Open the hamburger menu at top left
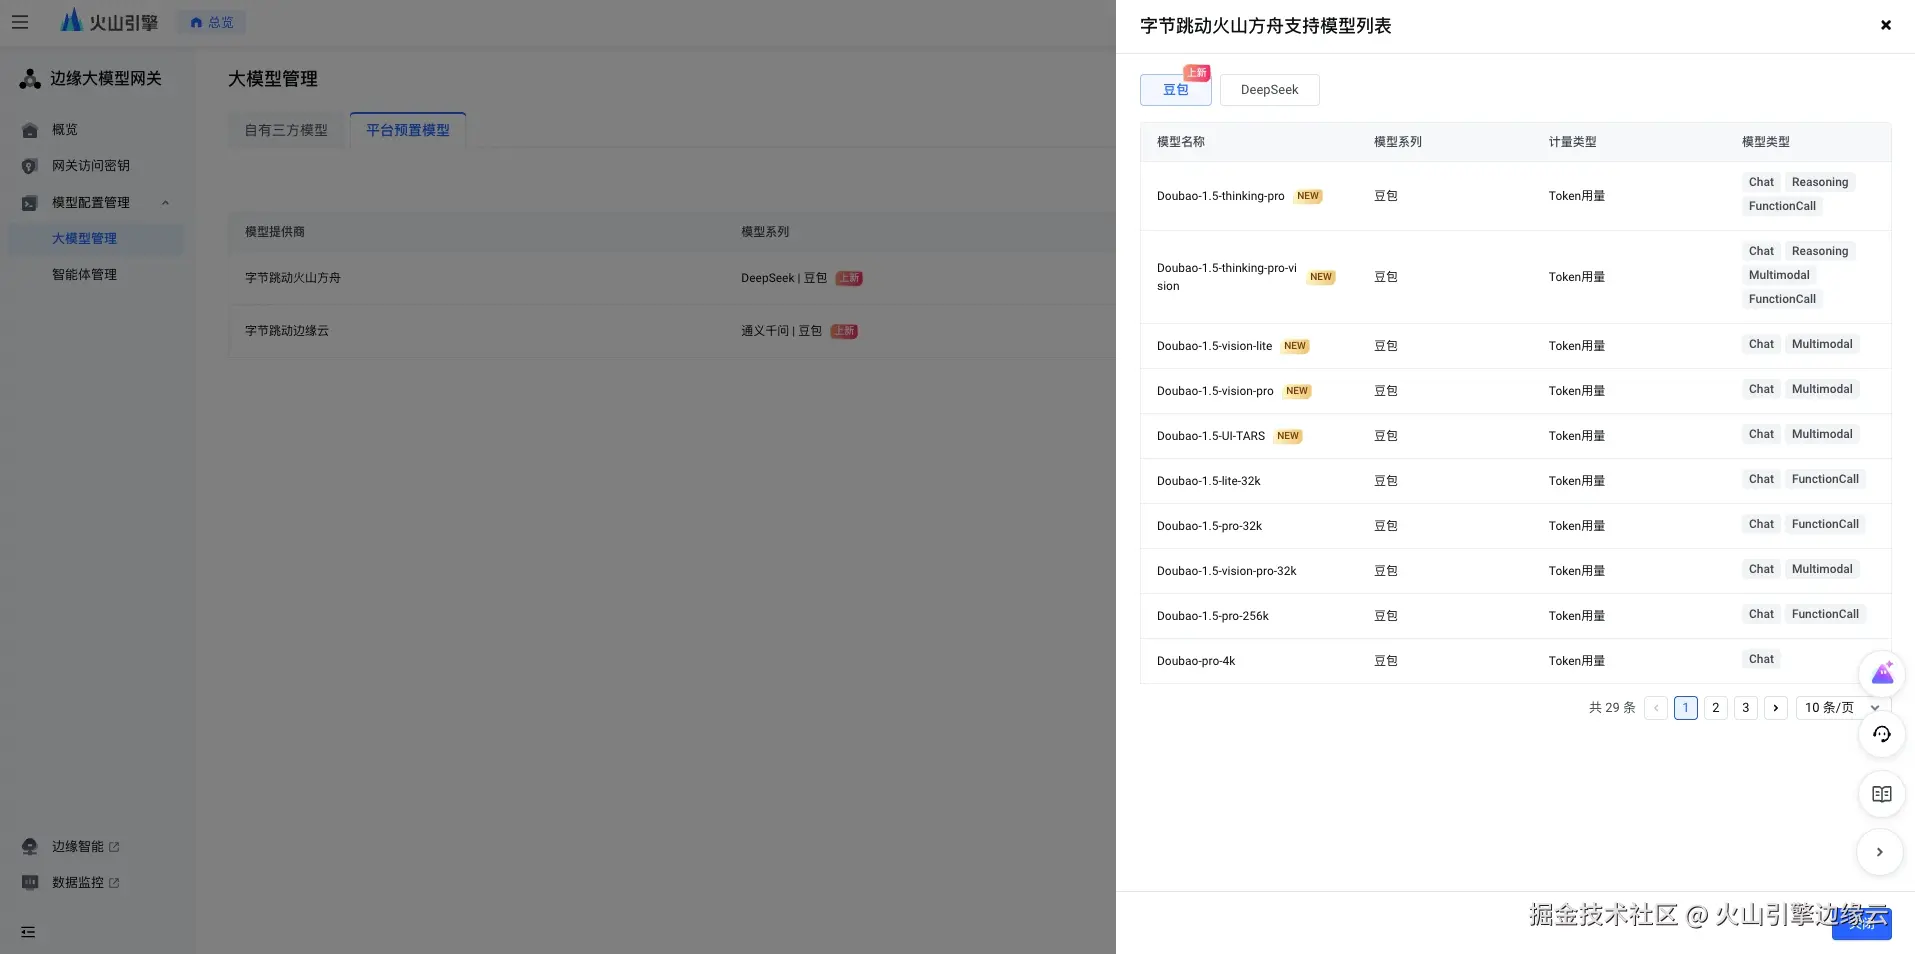 (20, 22)
